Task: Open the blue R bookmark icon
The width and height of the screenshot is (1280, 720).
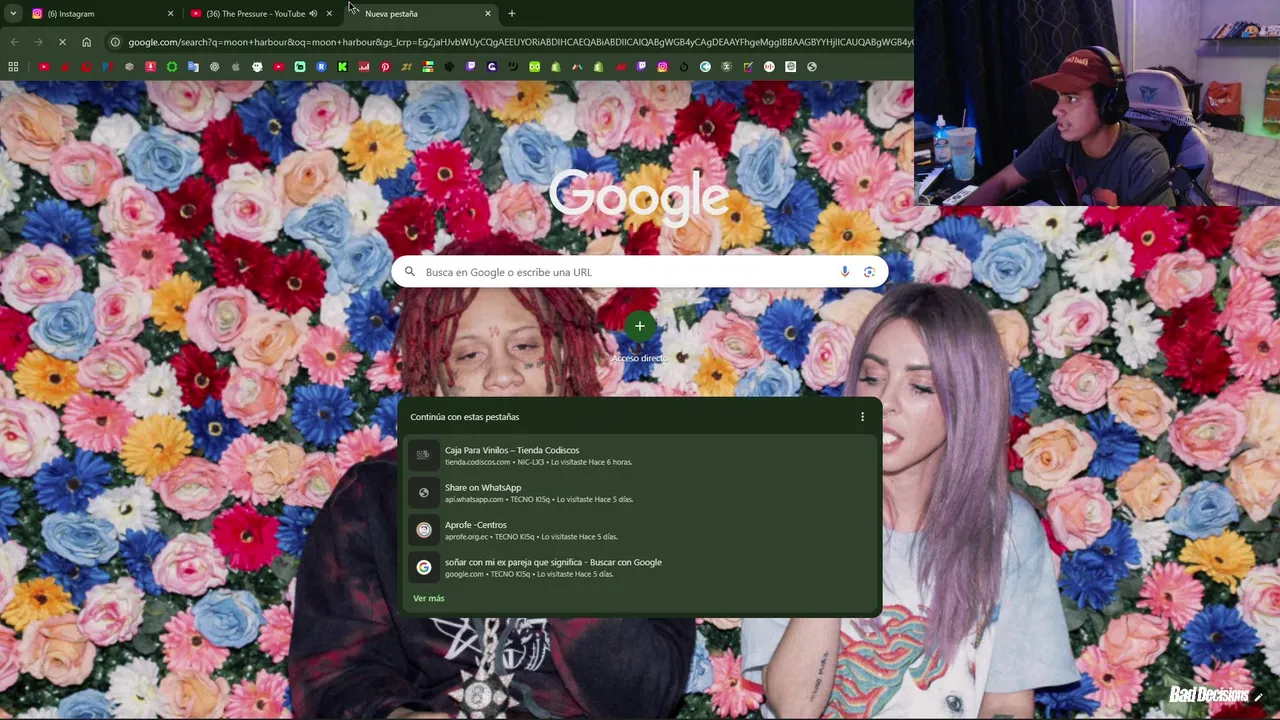Action: 321,67
